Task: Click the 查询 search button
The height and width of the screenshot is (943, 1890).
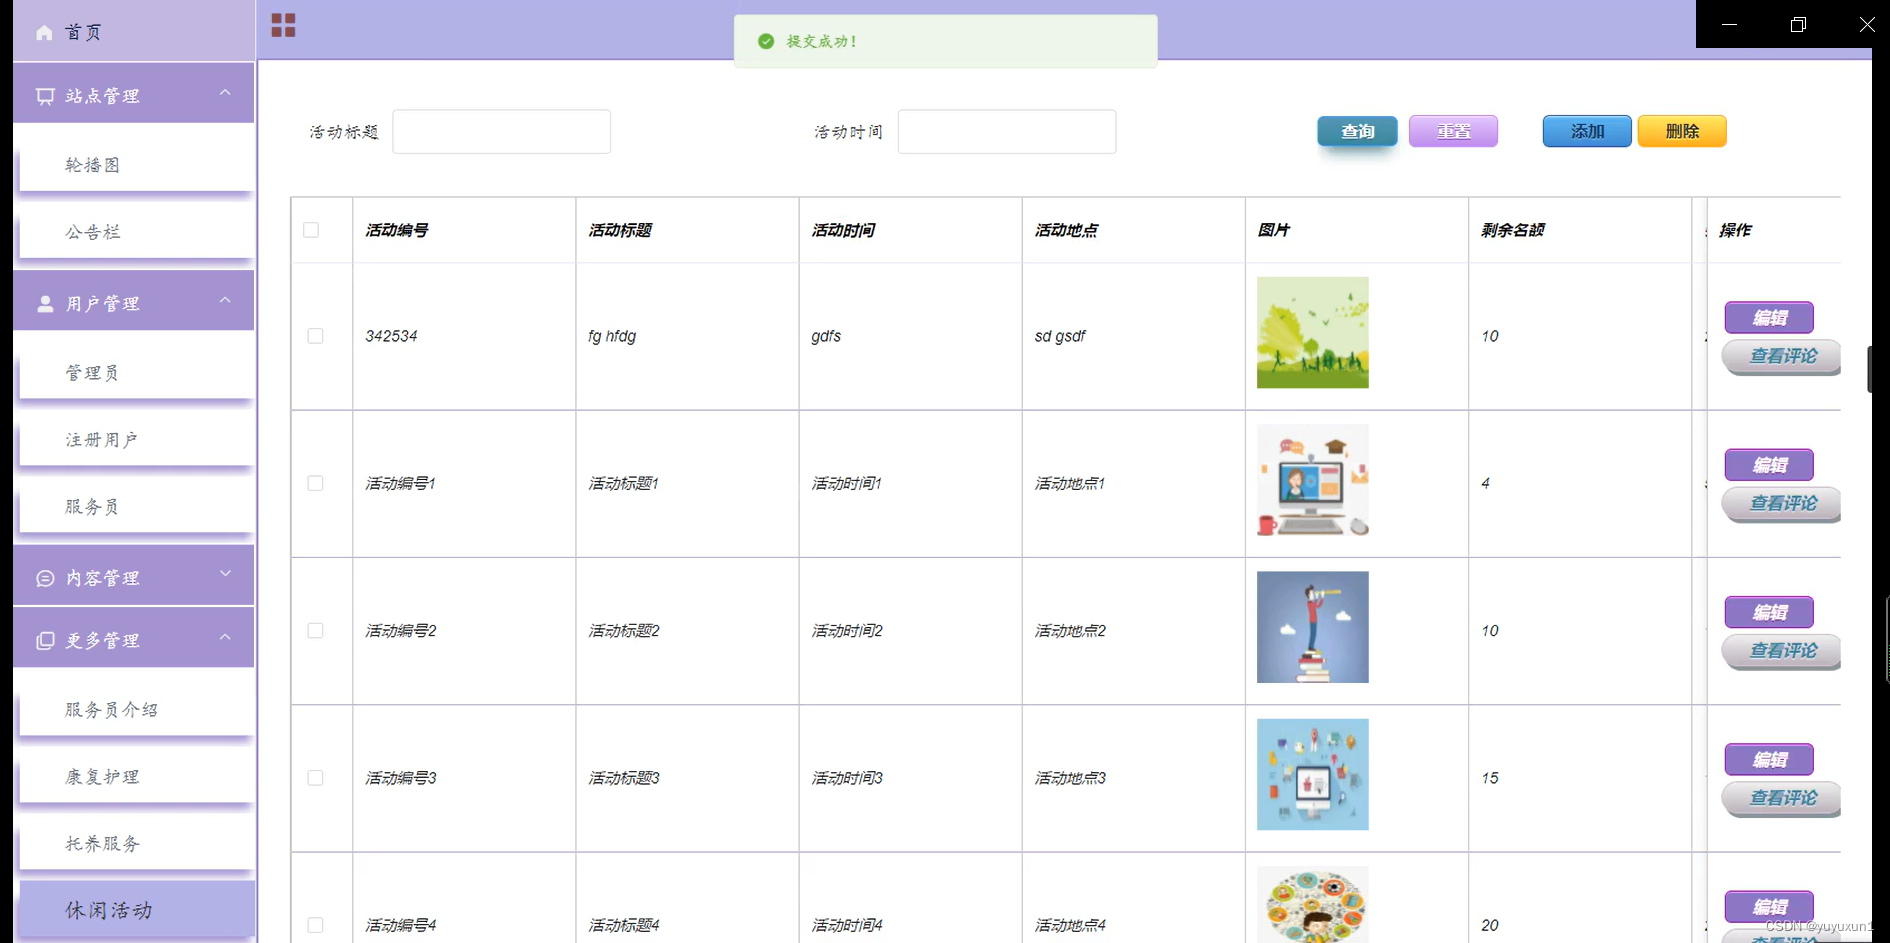Action: pos(1357,131)
